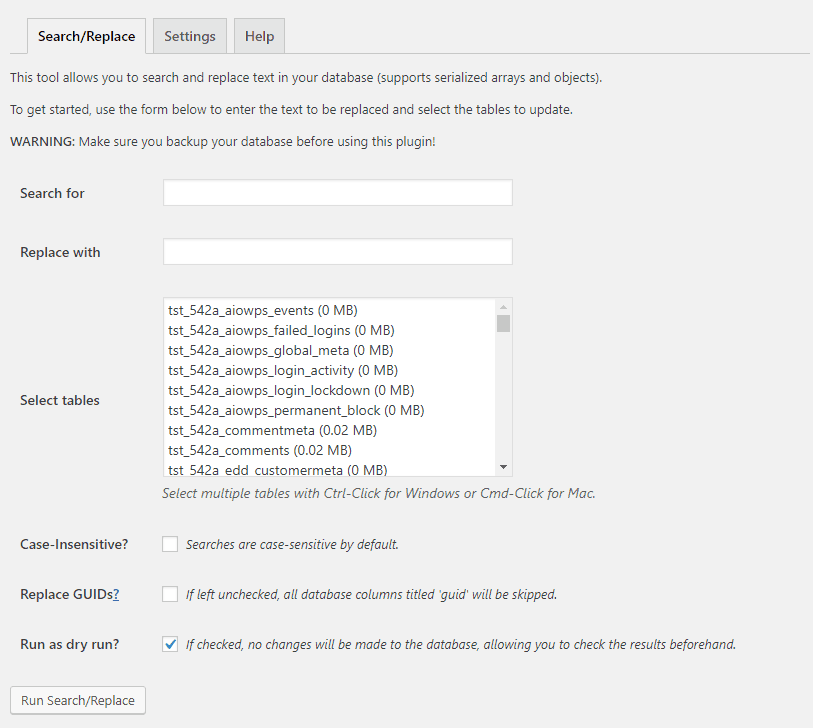Check the Replace GUIDs checkbox
Viewport: 813px width, 728px height.
coord(170,594)
